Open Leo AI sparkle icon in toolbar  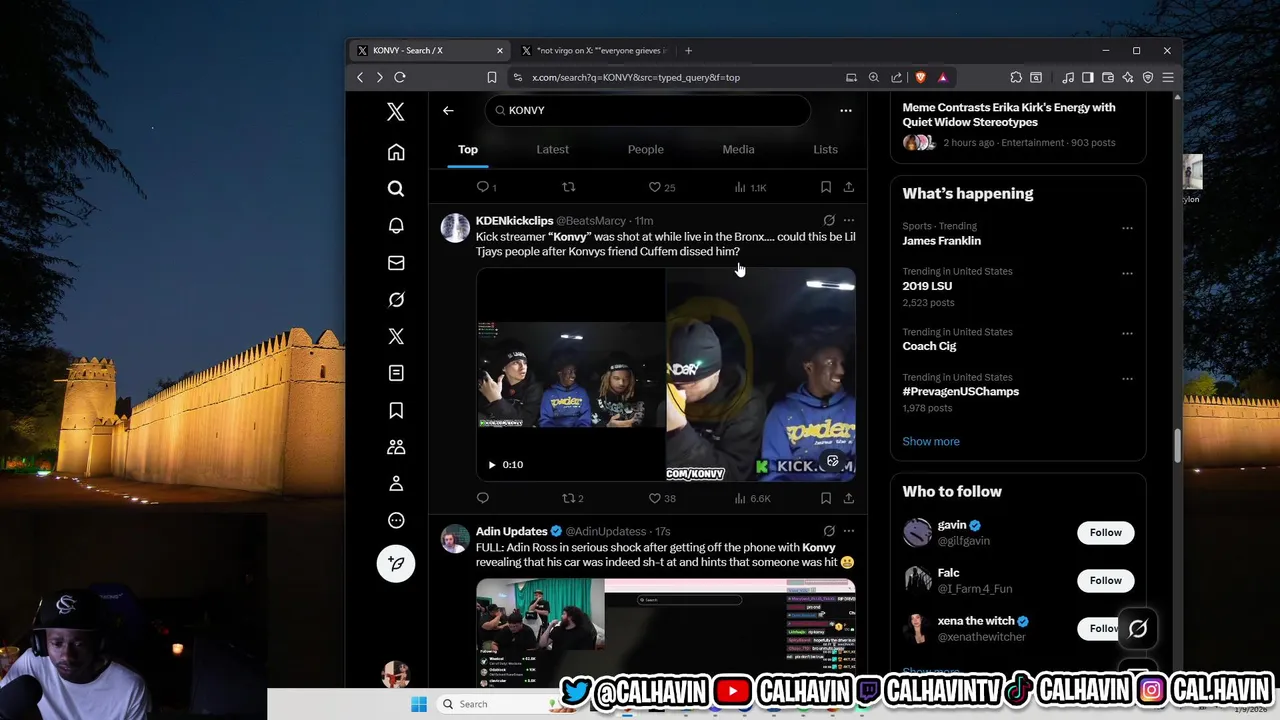(x=1128, y=77)
